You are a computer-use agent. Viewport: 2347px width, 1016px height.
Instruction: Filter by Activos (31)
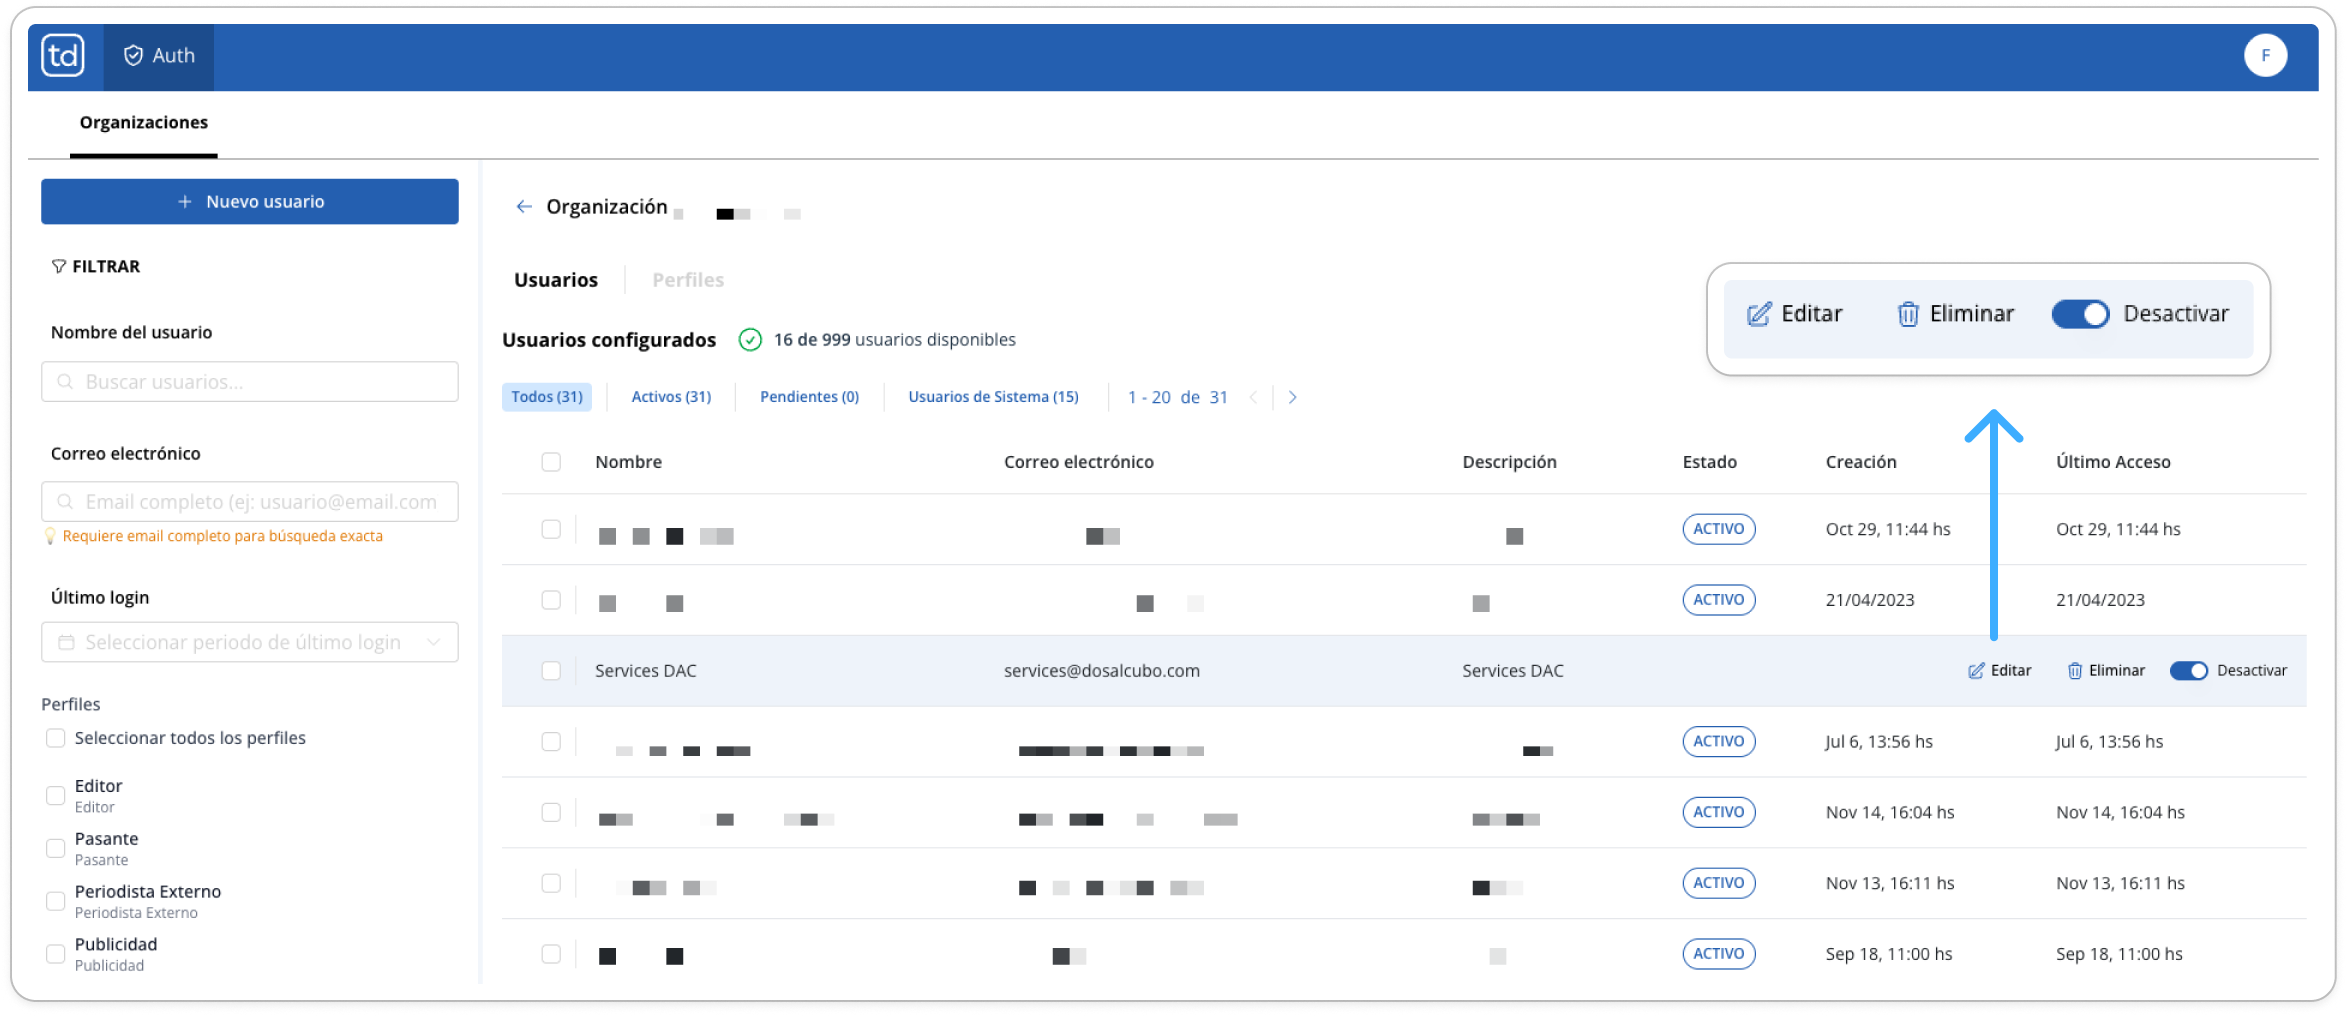pyautogui.click(x=671, y=397)
